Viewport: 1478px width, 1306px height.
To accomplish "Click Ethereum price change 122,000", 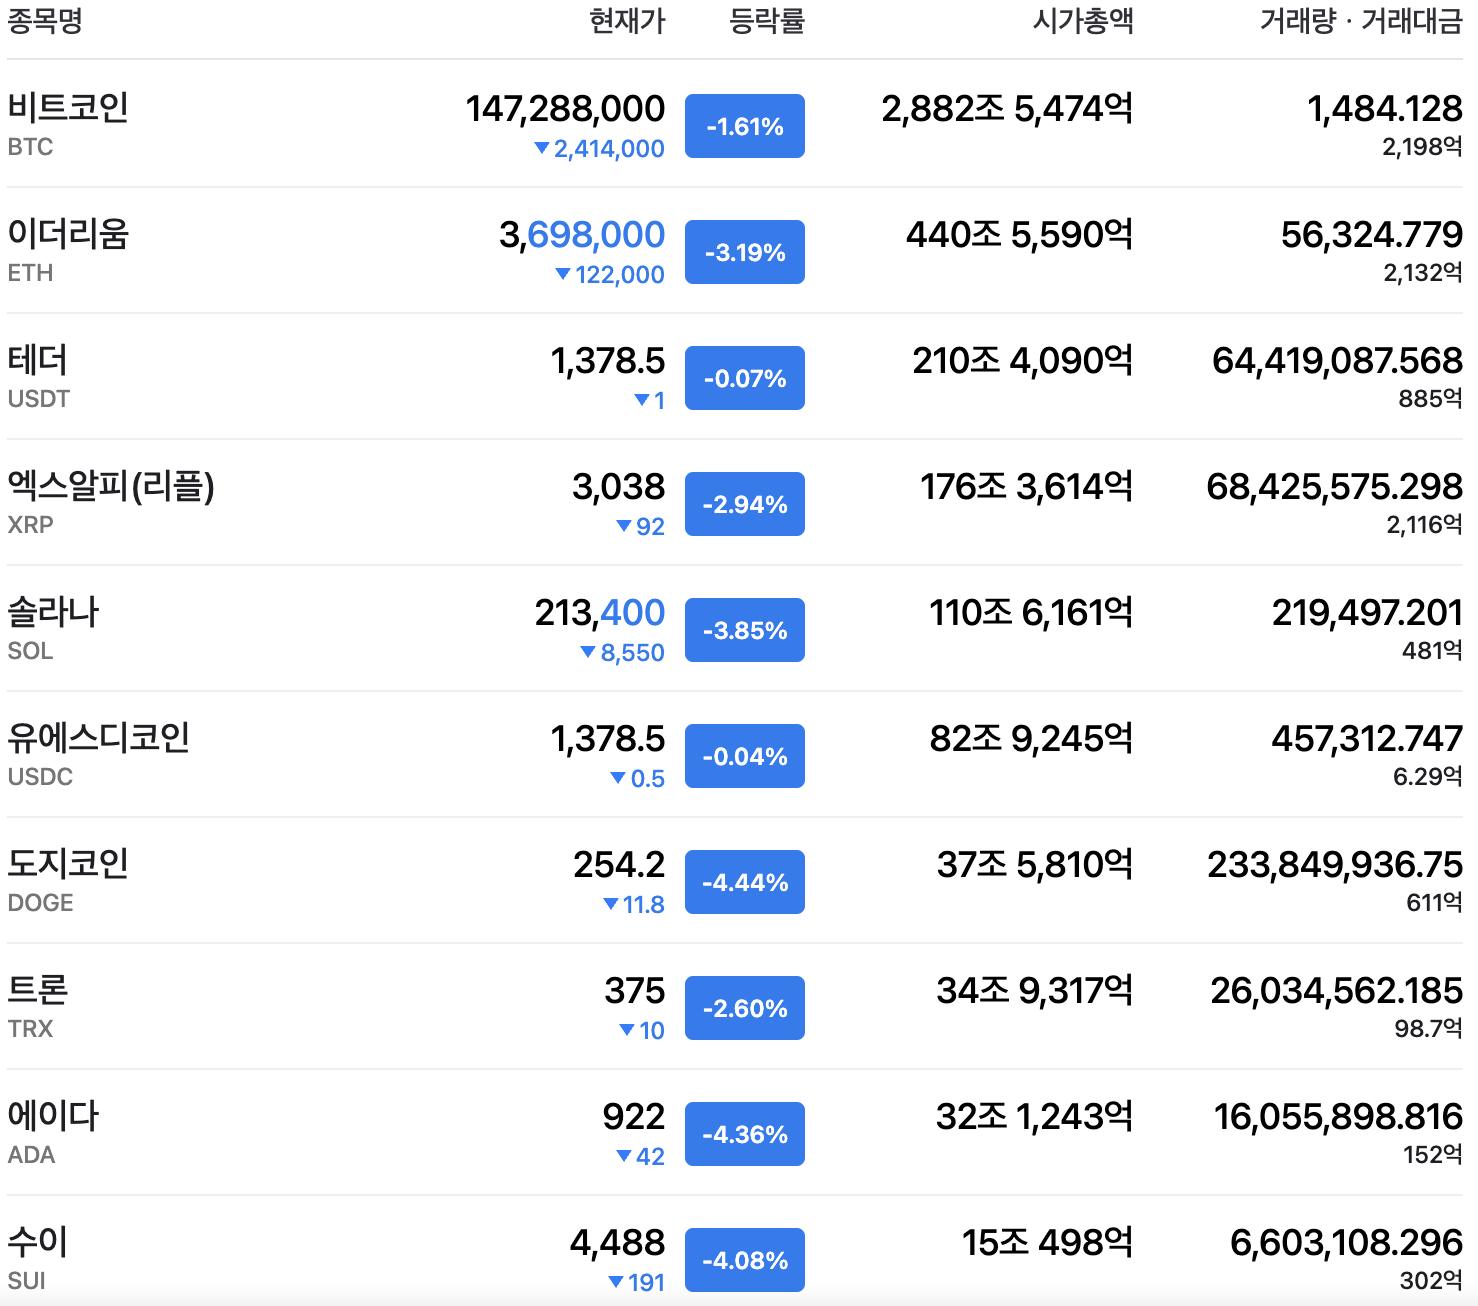I will pos(610,275).
